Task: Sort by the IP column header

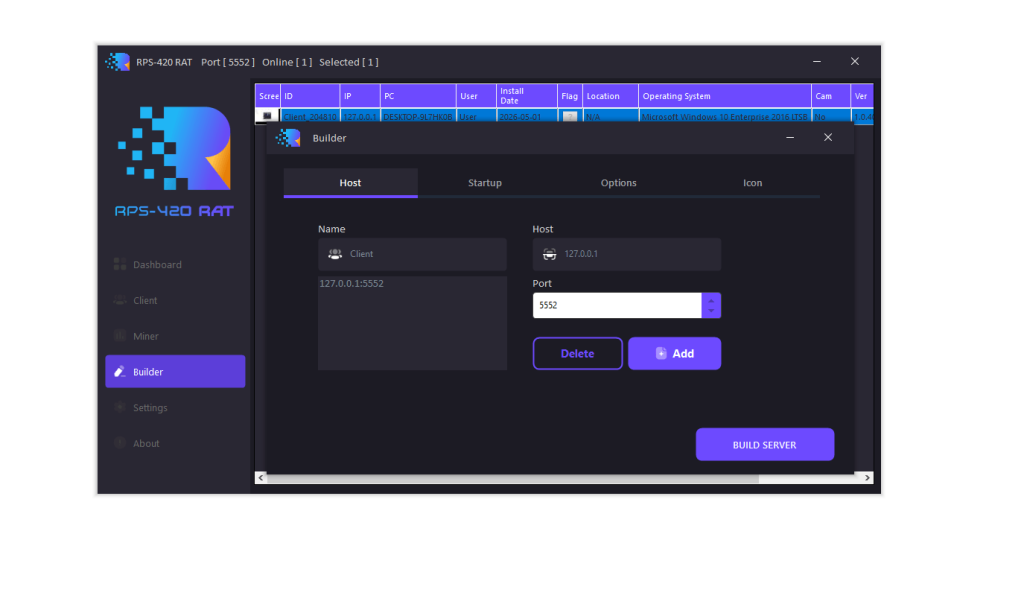Action: coord(360,96)
